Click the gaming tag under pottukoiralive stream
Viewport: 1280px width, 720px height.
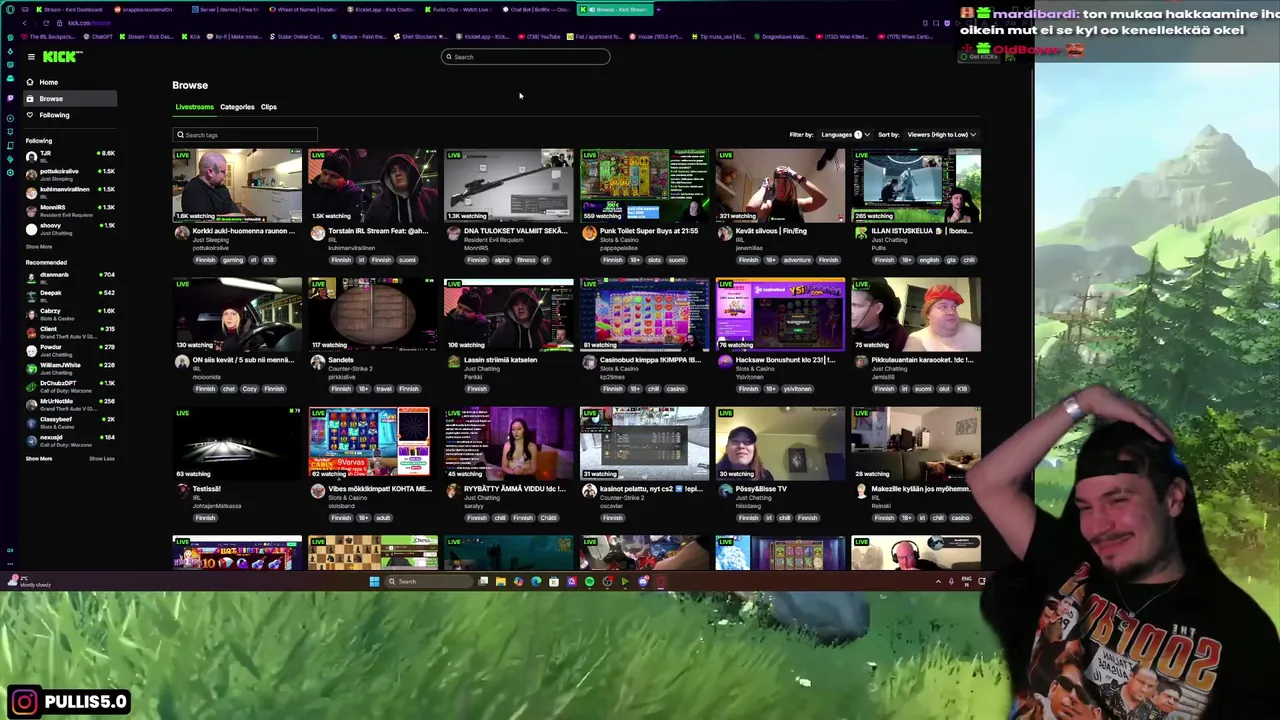pyautogui.click(x=233, y=260)
